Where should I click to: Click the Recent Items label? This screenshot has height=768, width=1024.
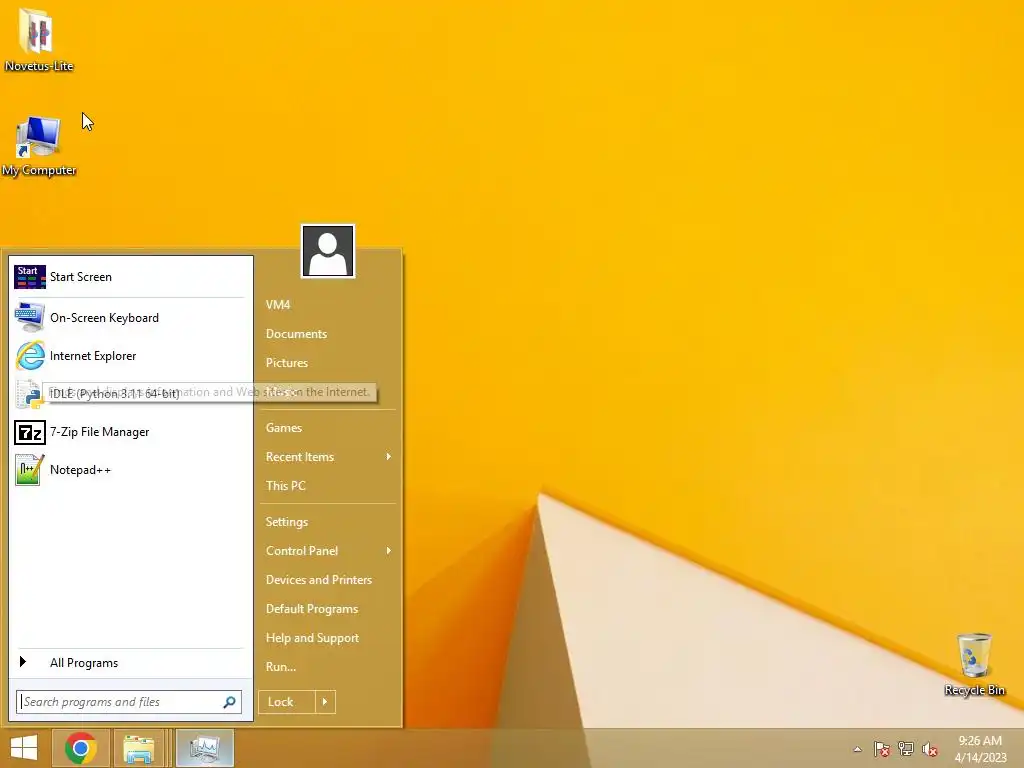pyautogui.click(x=300, y=457)
